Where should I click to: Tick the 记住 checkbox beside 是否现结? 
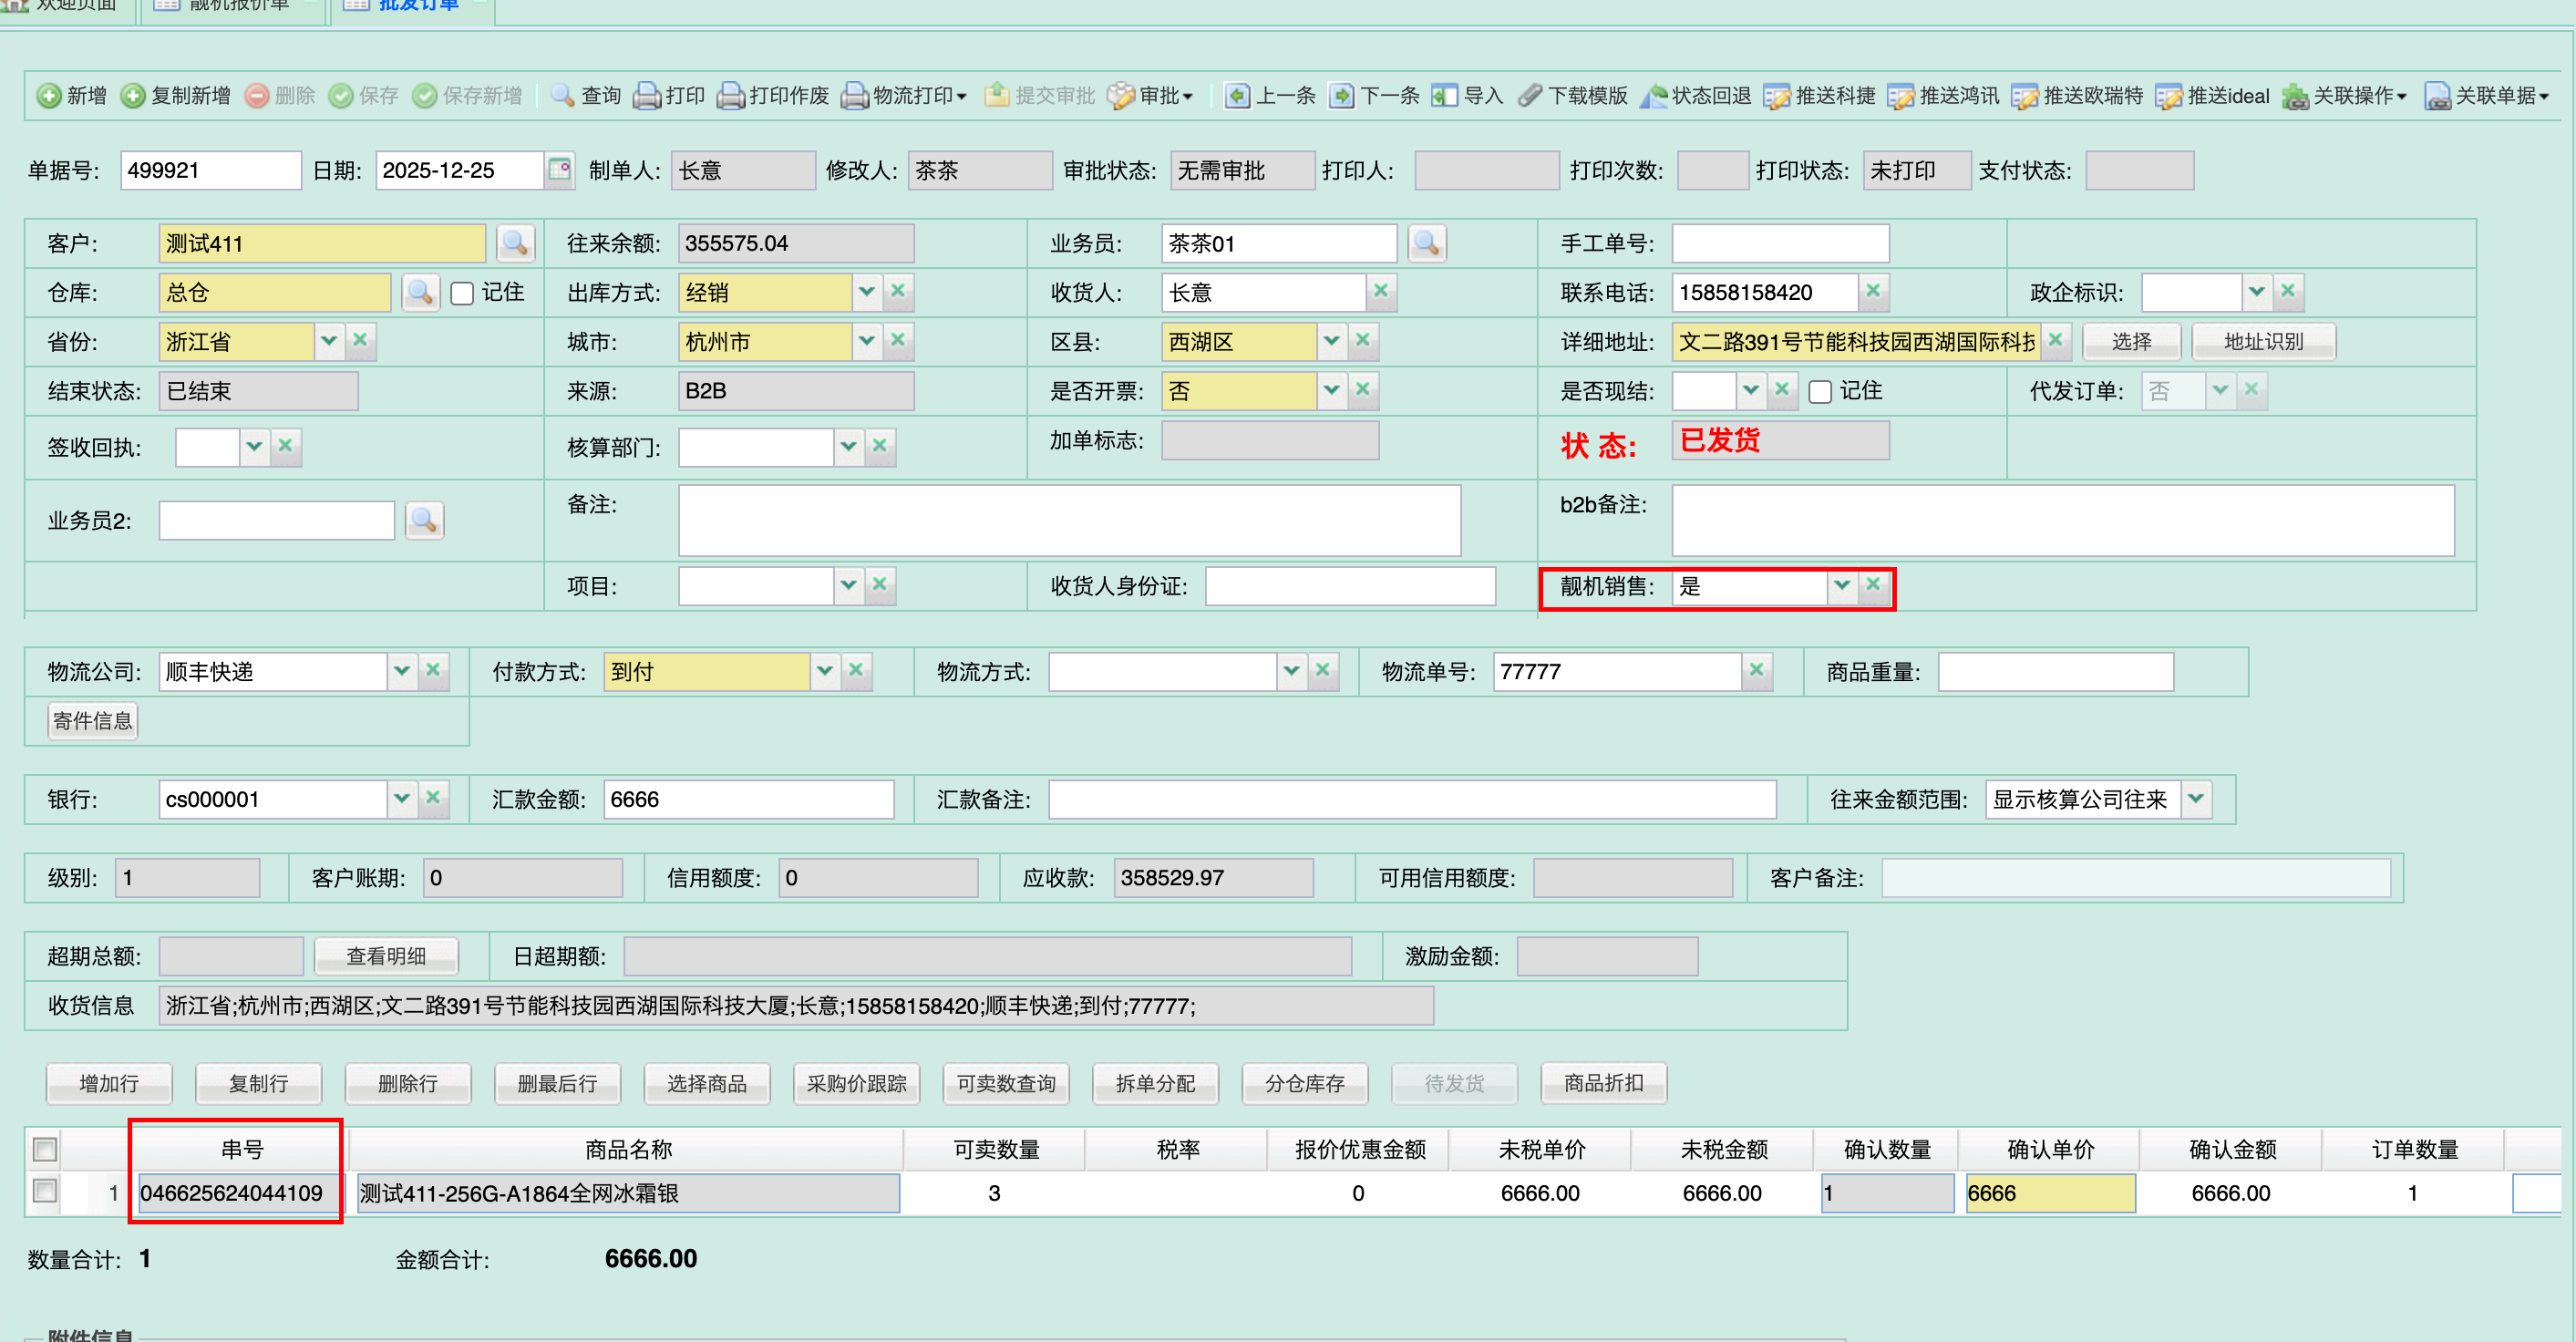pos(1820,391)
